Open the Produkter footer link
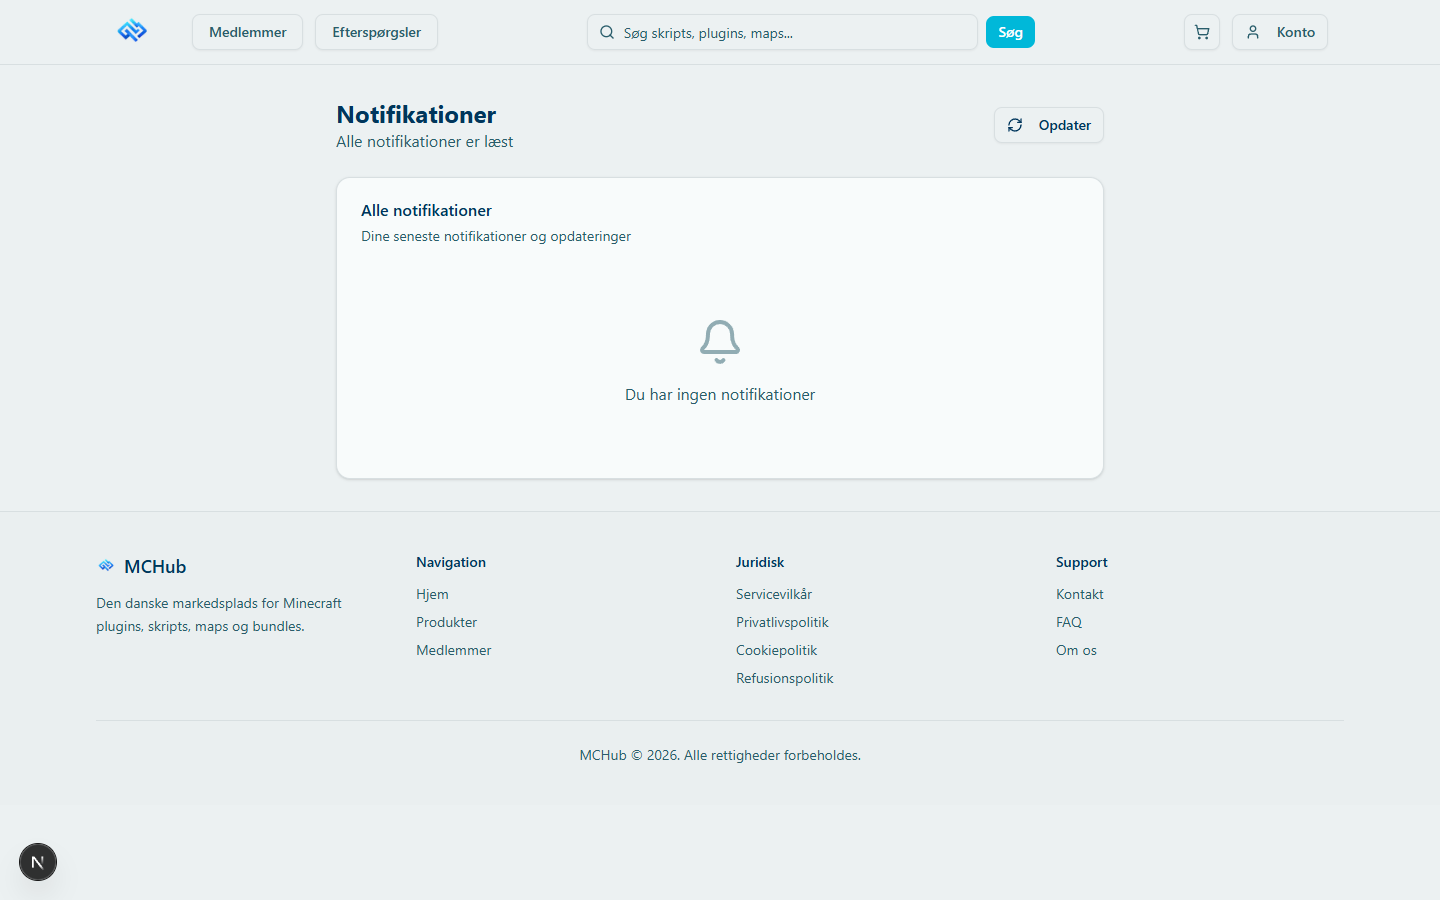This screenshot has height=900, width=1440. [446, 622]
